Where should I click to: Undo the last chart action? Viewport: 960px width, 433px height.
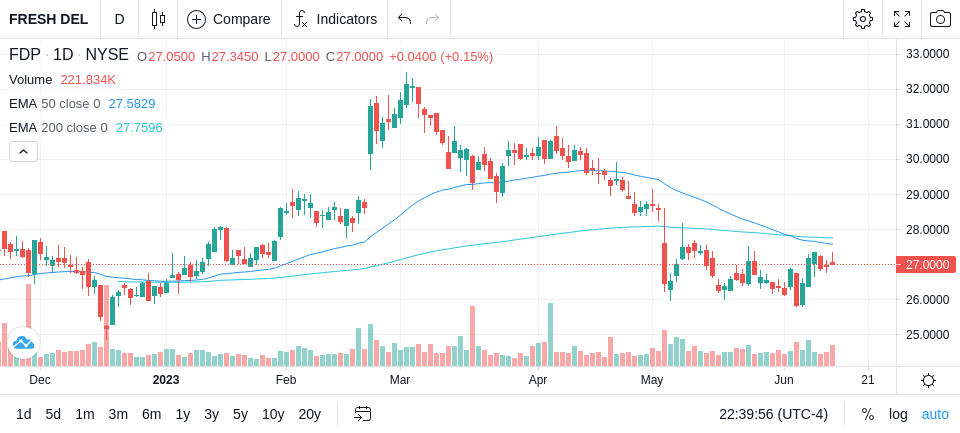coord(404,19)
